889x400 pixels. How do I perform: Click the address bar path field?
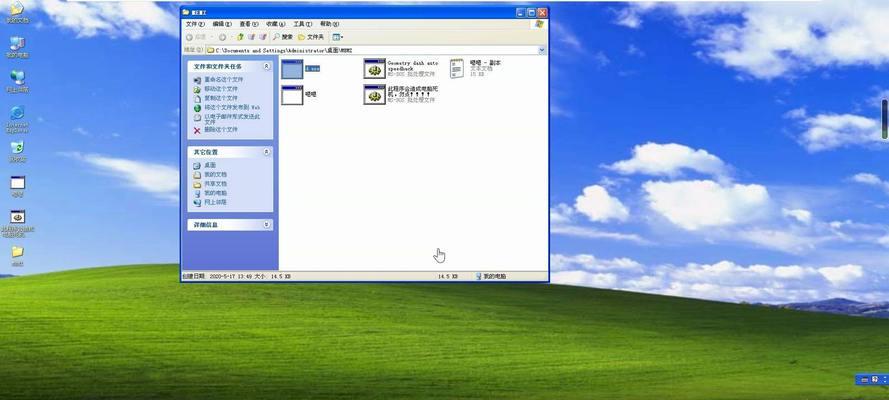click(x=371, y=50)
